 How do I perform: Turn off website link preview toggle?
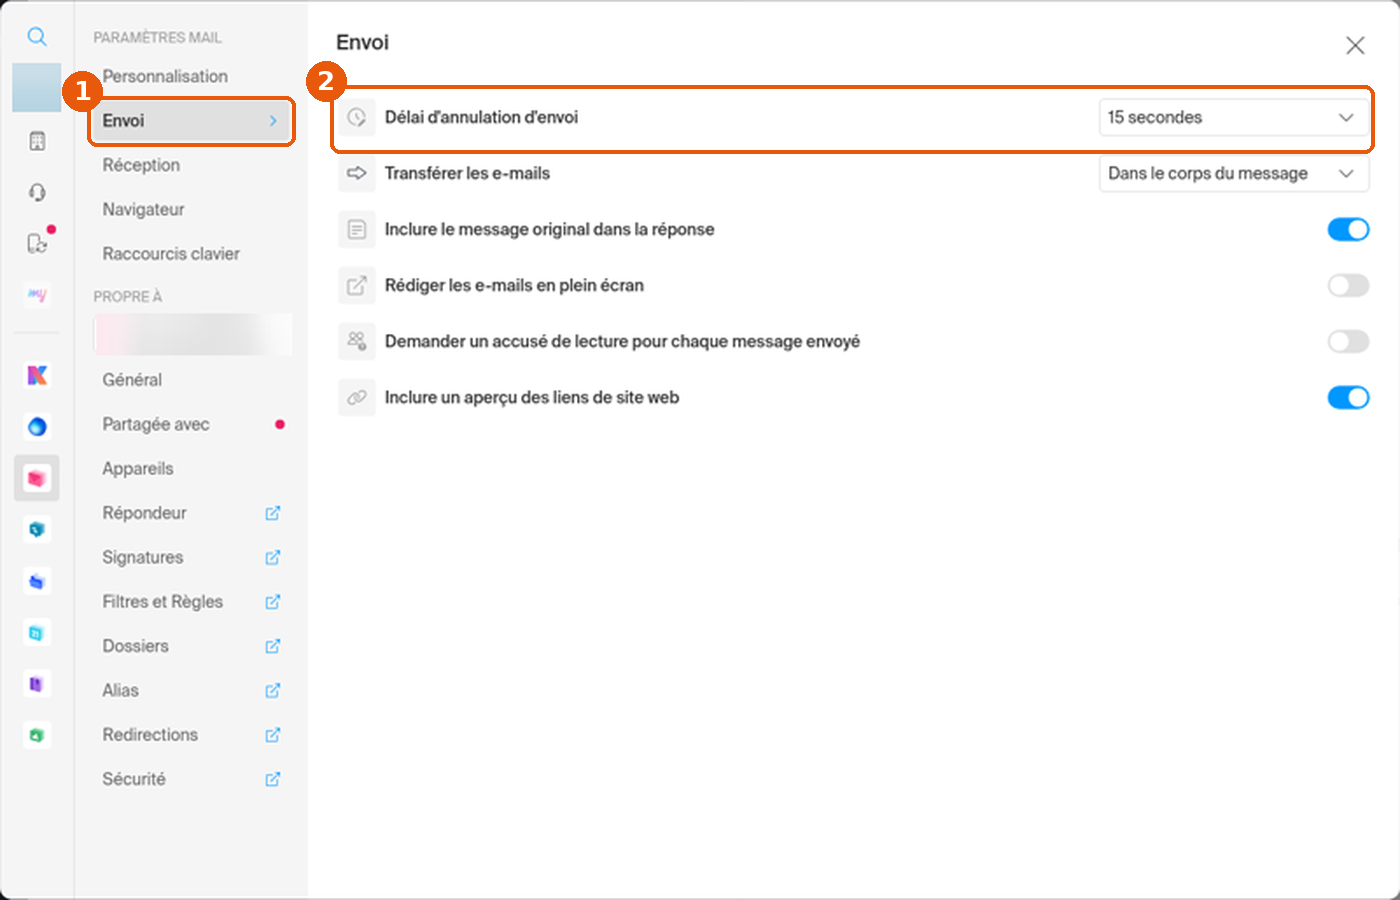pyautogui.click(x=1348, y=397)
